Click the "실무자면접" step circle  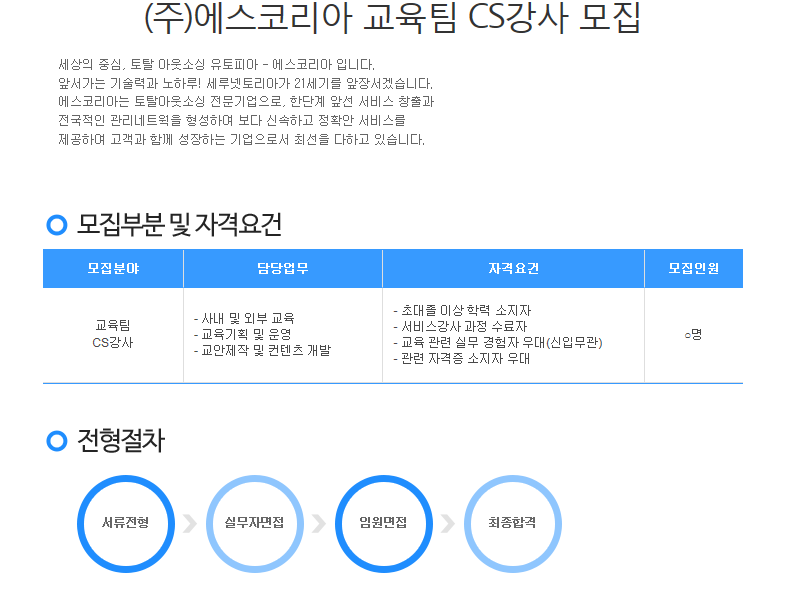(x=255, y=523)
